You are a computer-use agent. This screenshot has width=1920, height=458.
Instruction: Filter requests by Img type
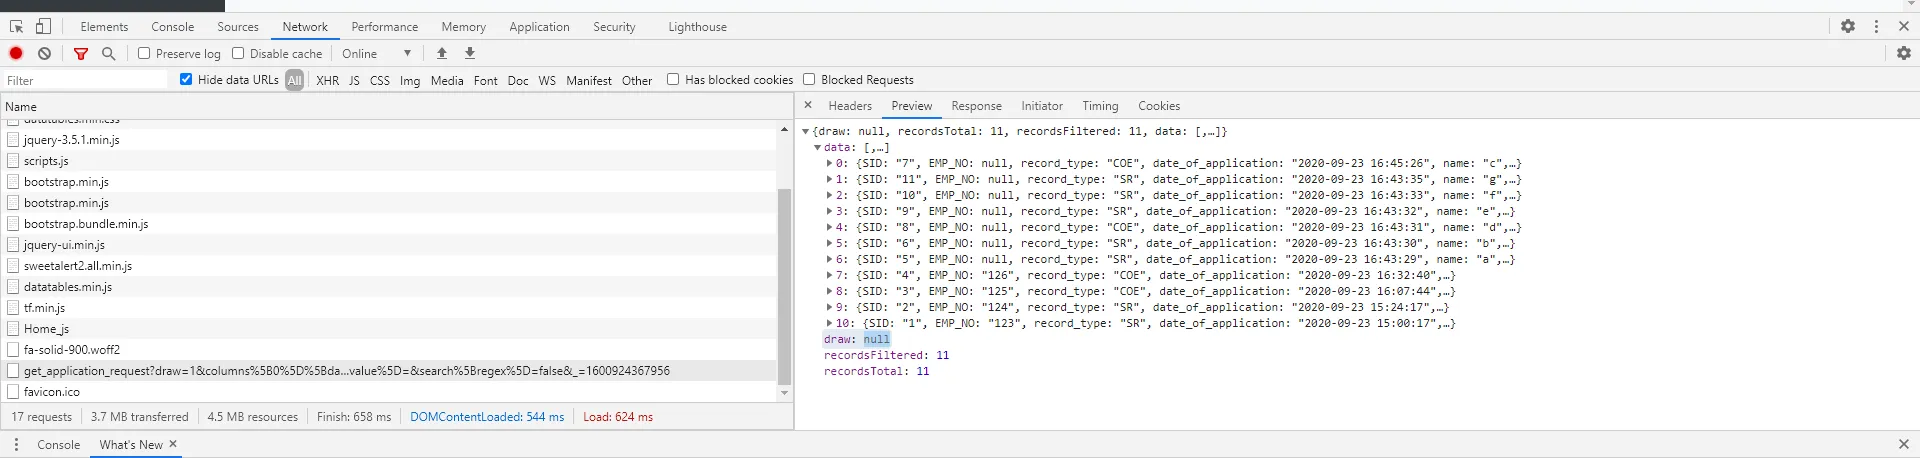point(410,80)
